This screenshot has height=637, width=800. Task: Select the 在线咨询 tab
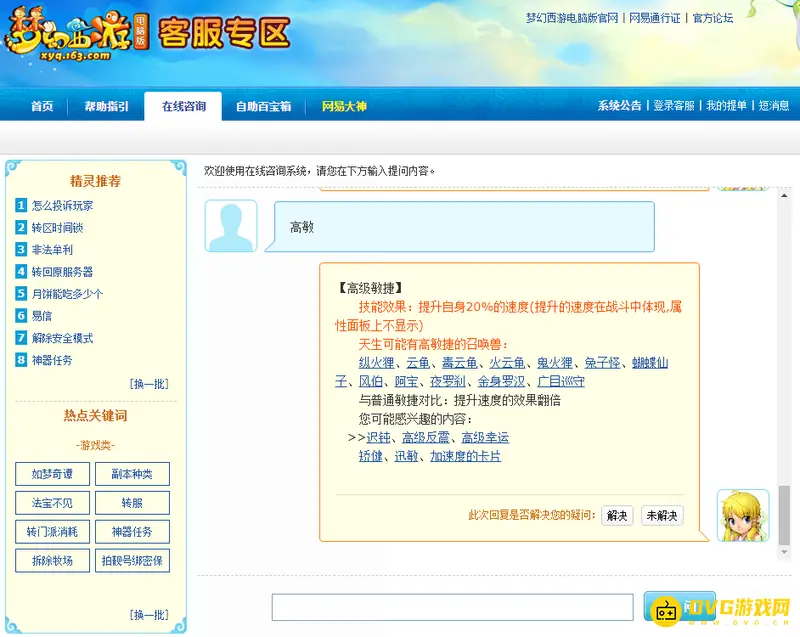coord(184,106)
